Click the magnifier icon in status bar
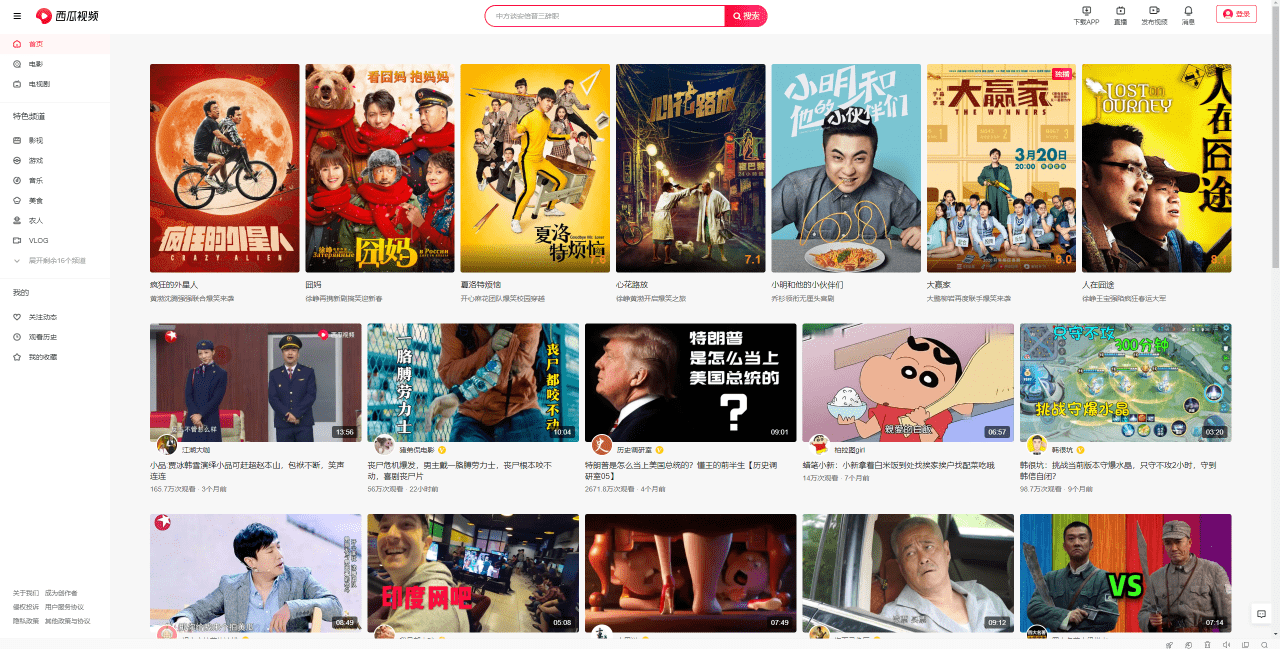The height and width of the screenshot is (649, 1280). coord(1265,644)
